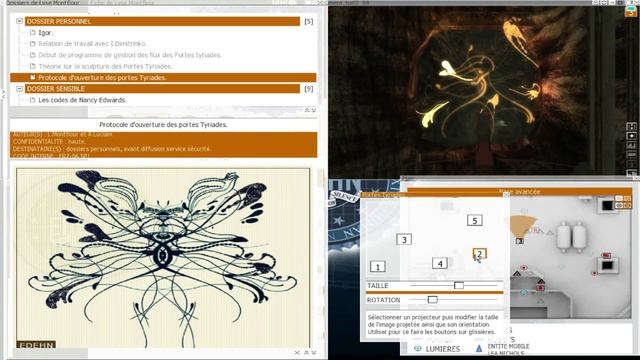Click the [9] count beside DOSSIER SENSIBLE
The height and width of the screenshot is (360, 640).
(309, 89)
